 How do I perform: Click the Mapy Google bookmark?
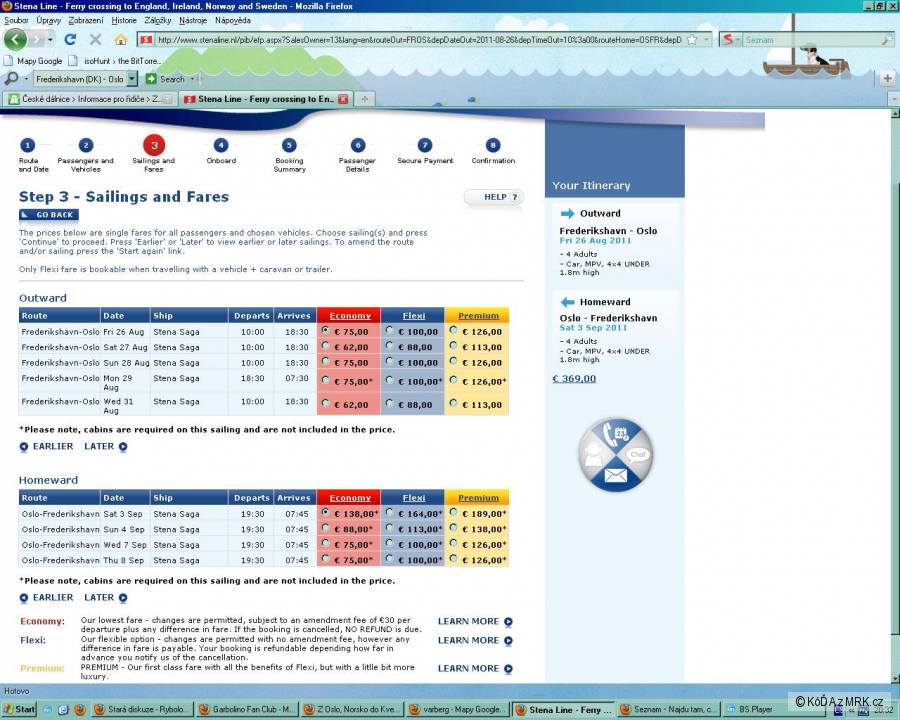pyautogui.click(x=33, y=60)
